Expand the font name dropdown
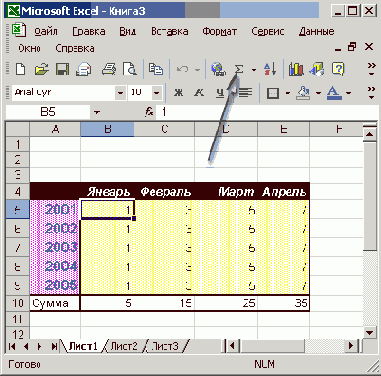This screenshot has width=381, height=376. pos(120,93)
